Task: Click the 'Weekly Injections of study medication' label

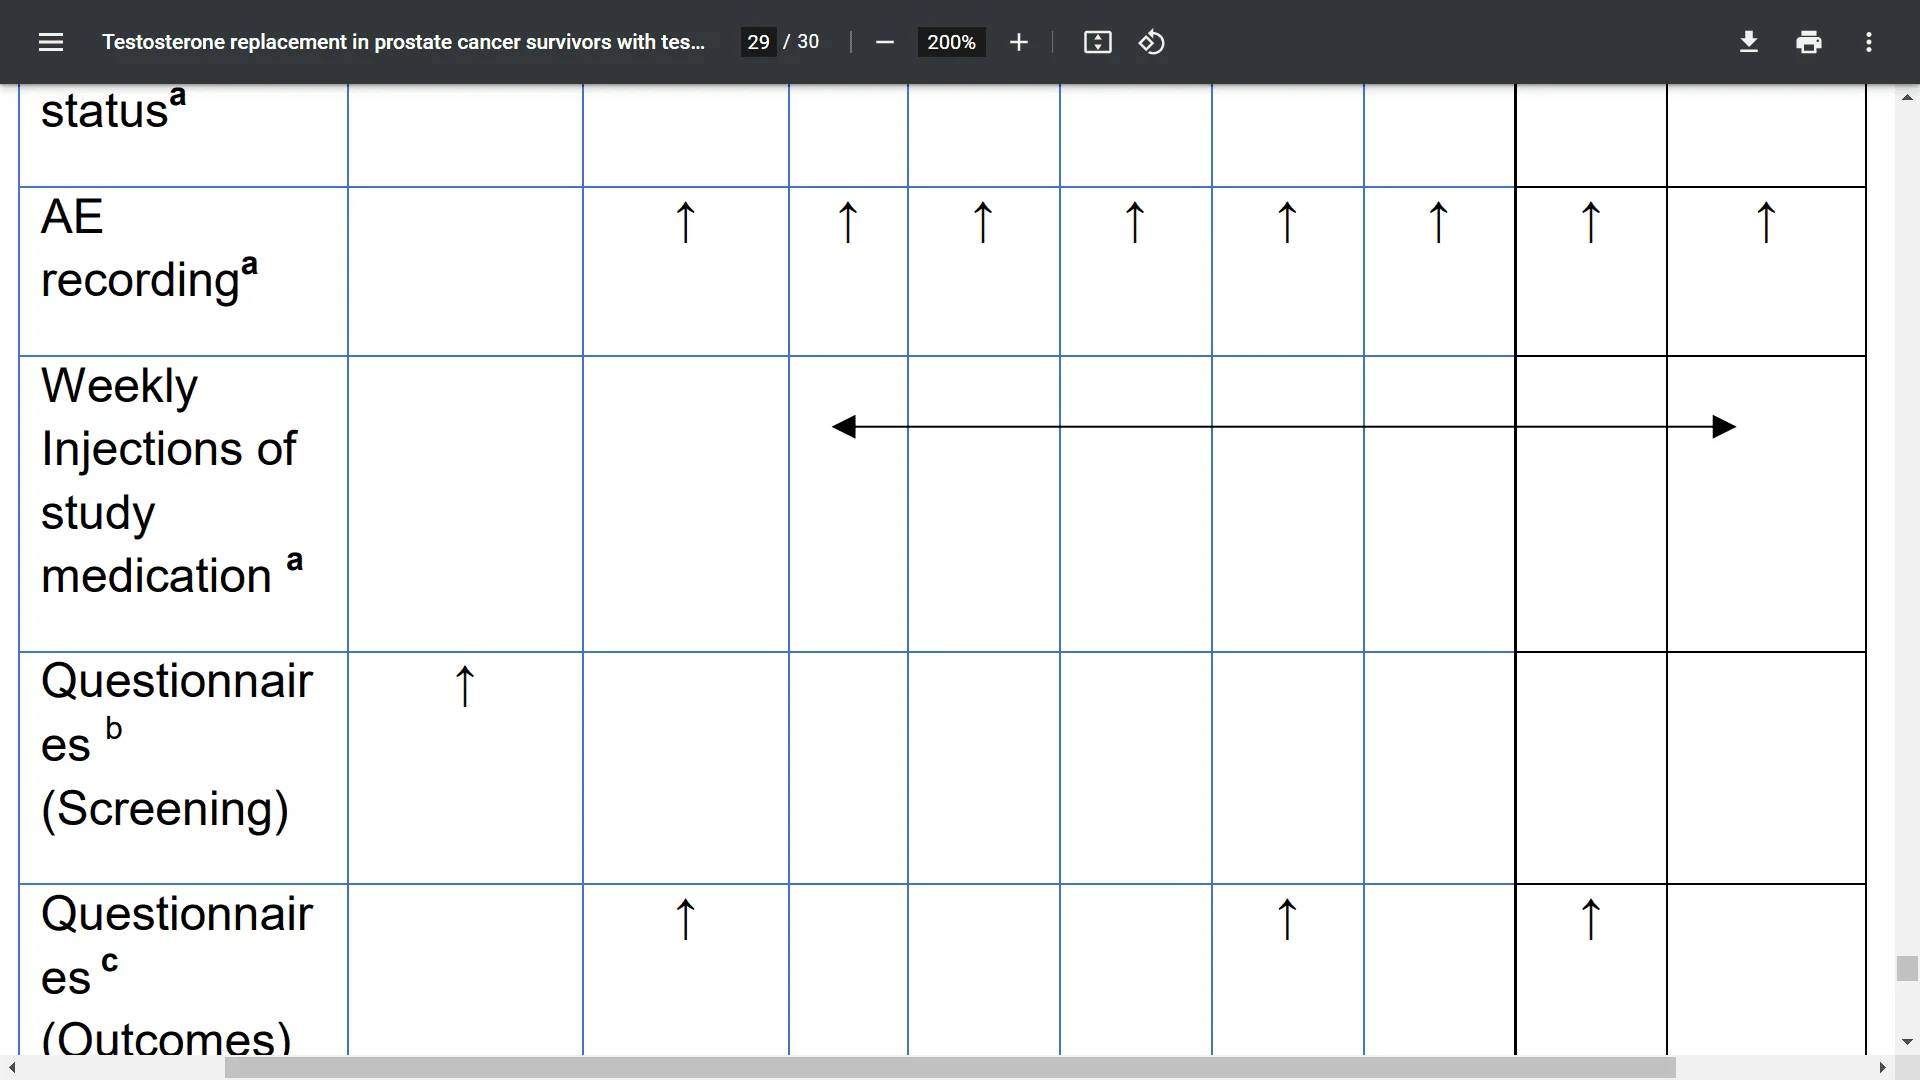Action: pos(171,481)
